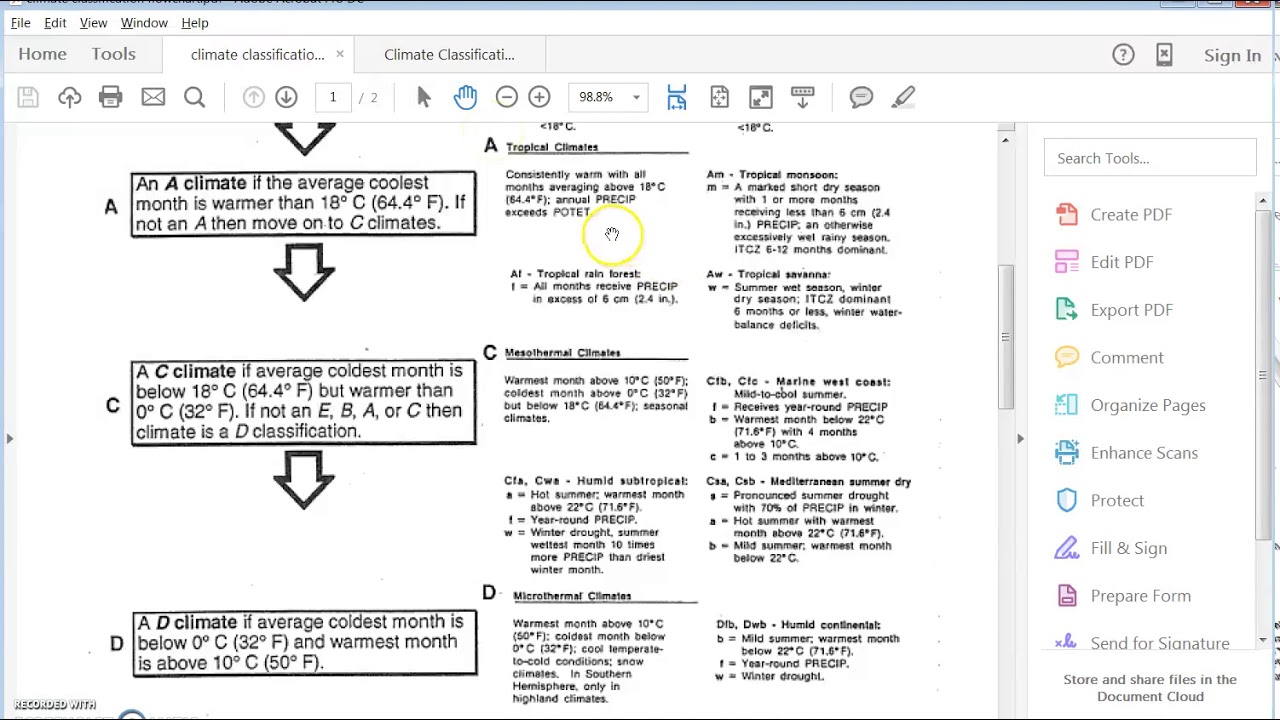Click the 'Microthermal Climates' heading

point(572,596)
